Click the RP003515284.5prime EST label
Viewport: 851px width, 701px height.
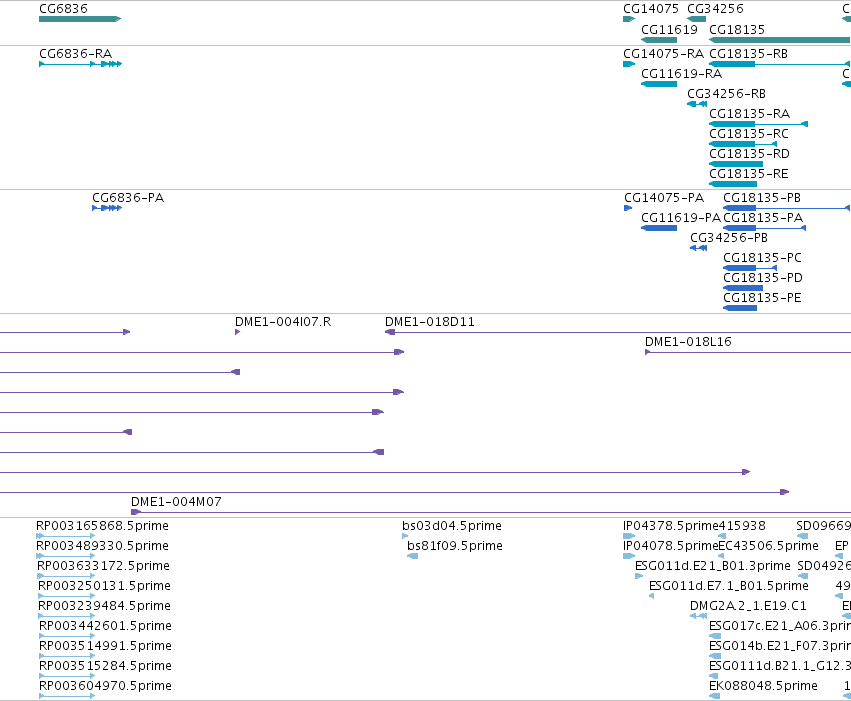click(x=105, y=666)
